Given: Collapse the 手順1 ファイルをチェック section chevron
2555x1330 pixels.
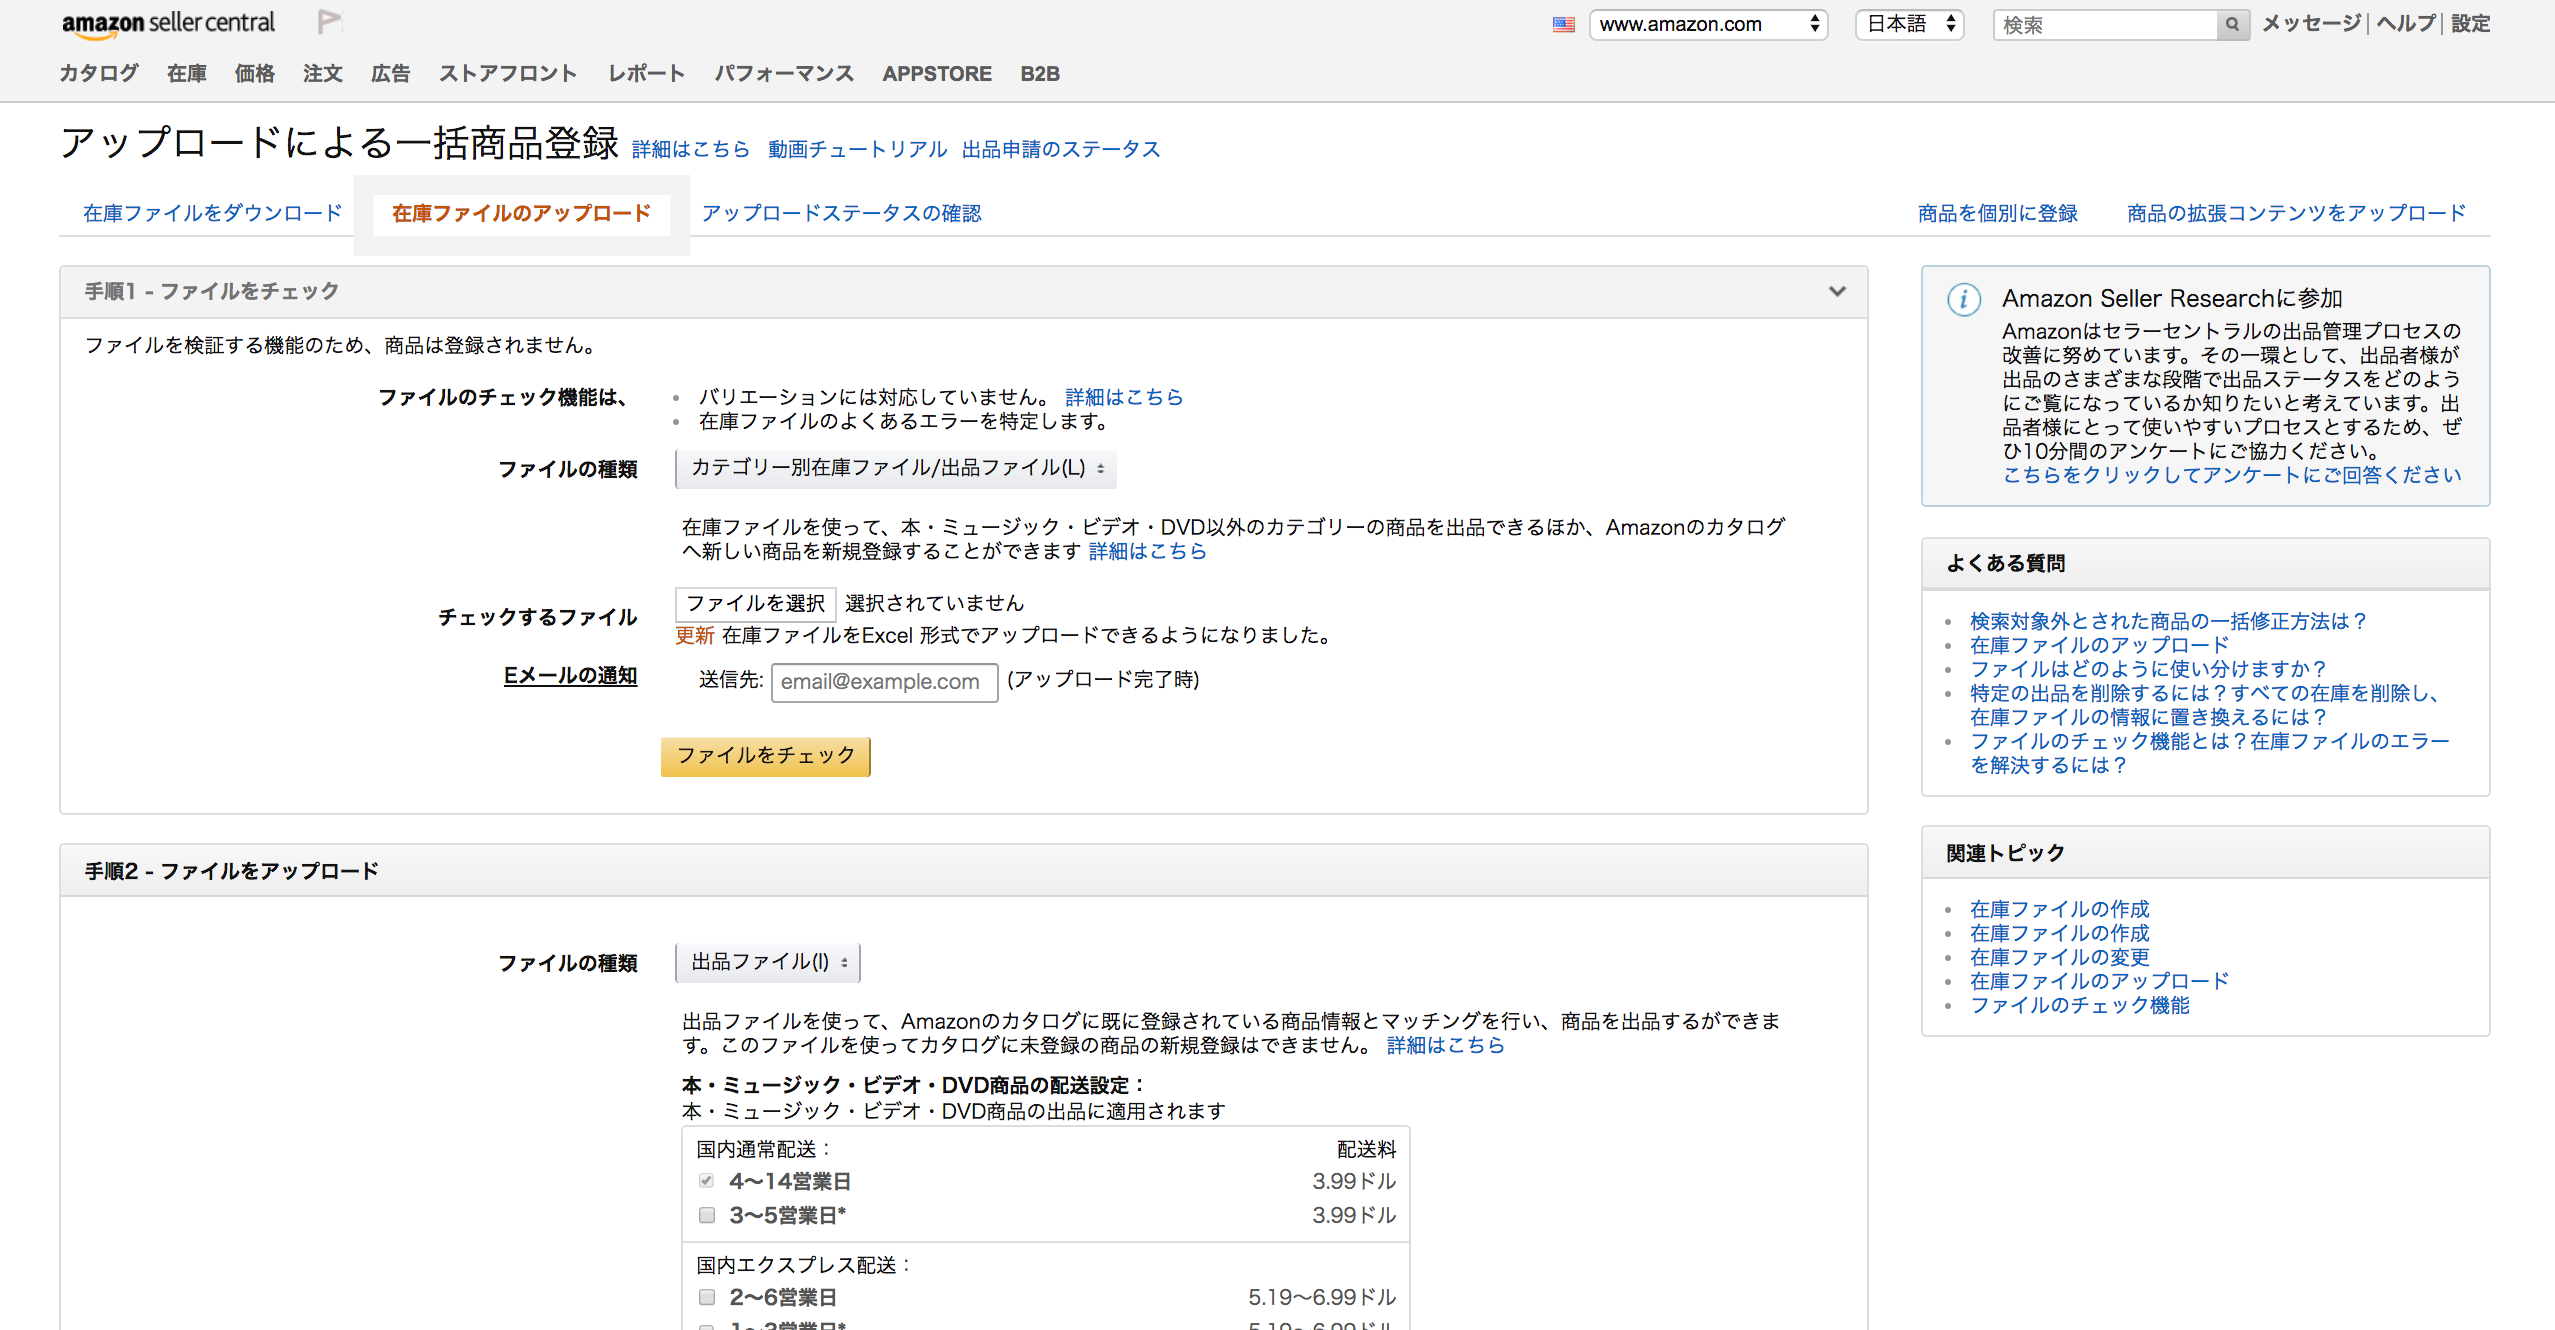Looking at the screenshot, I should [1837, 292].
